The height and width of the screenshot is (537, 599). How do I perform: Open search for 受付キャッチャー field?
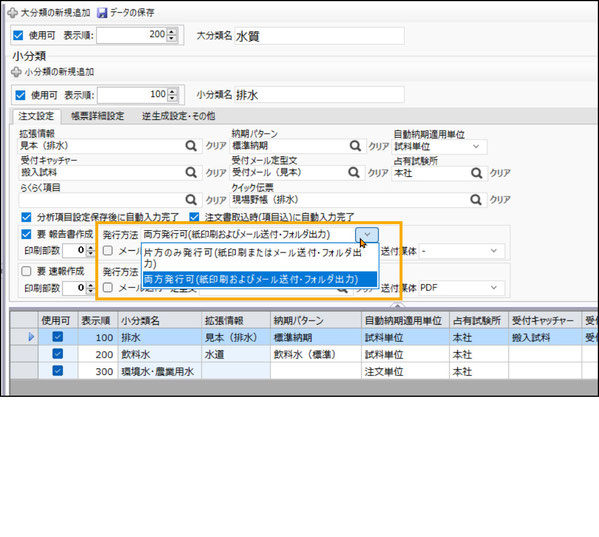(x=191, y=172)
